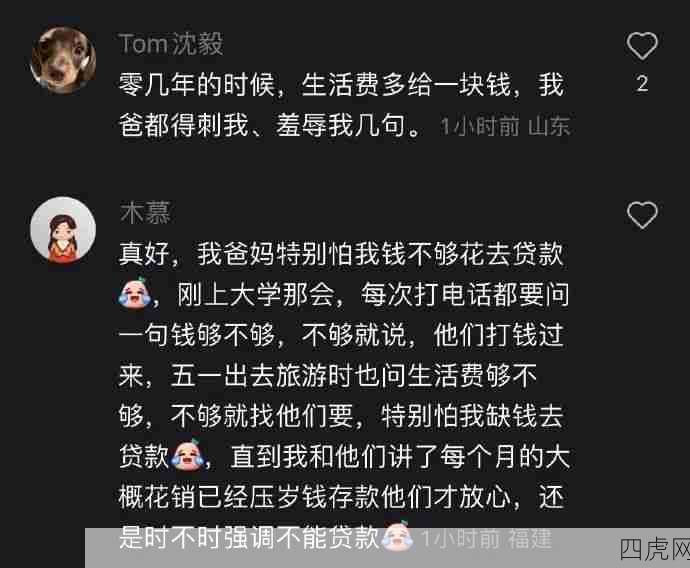Click the like count 2 under the heart

[x=642, y=84]
